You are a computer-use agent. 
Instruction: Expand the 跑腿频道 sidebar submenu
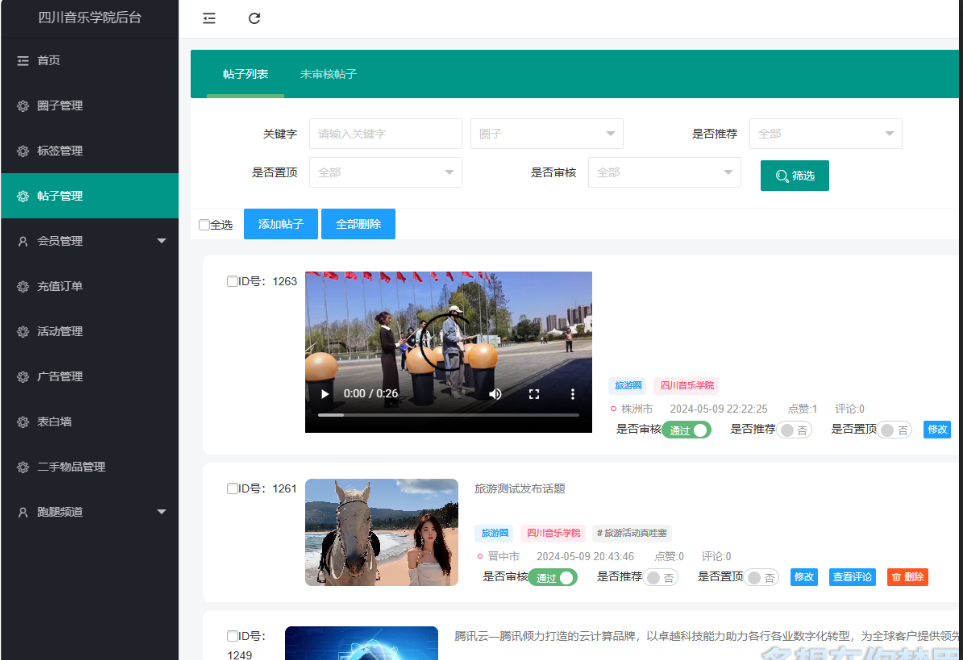(x=161, y=512)
